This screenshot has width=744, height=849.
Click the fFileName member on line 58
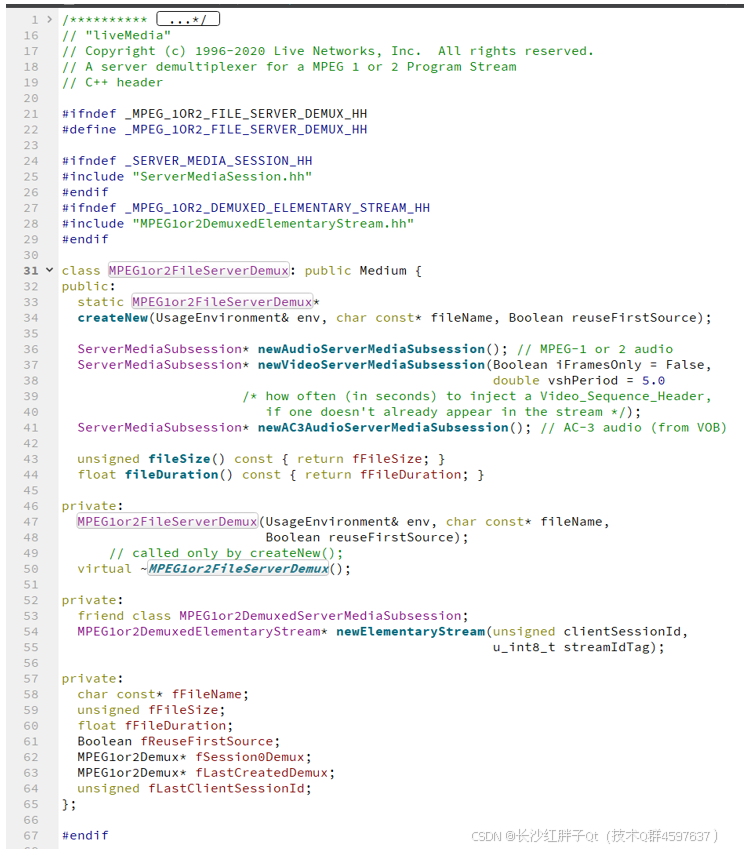coord(206,695)
